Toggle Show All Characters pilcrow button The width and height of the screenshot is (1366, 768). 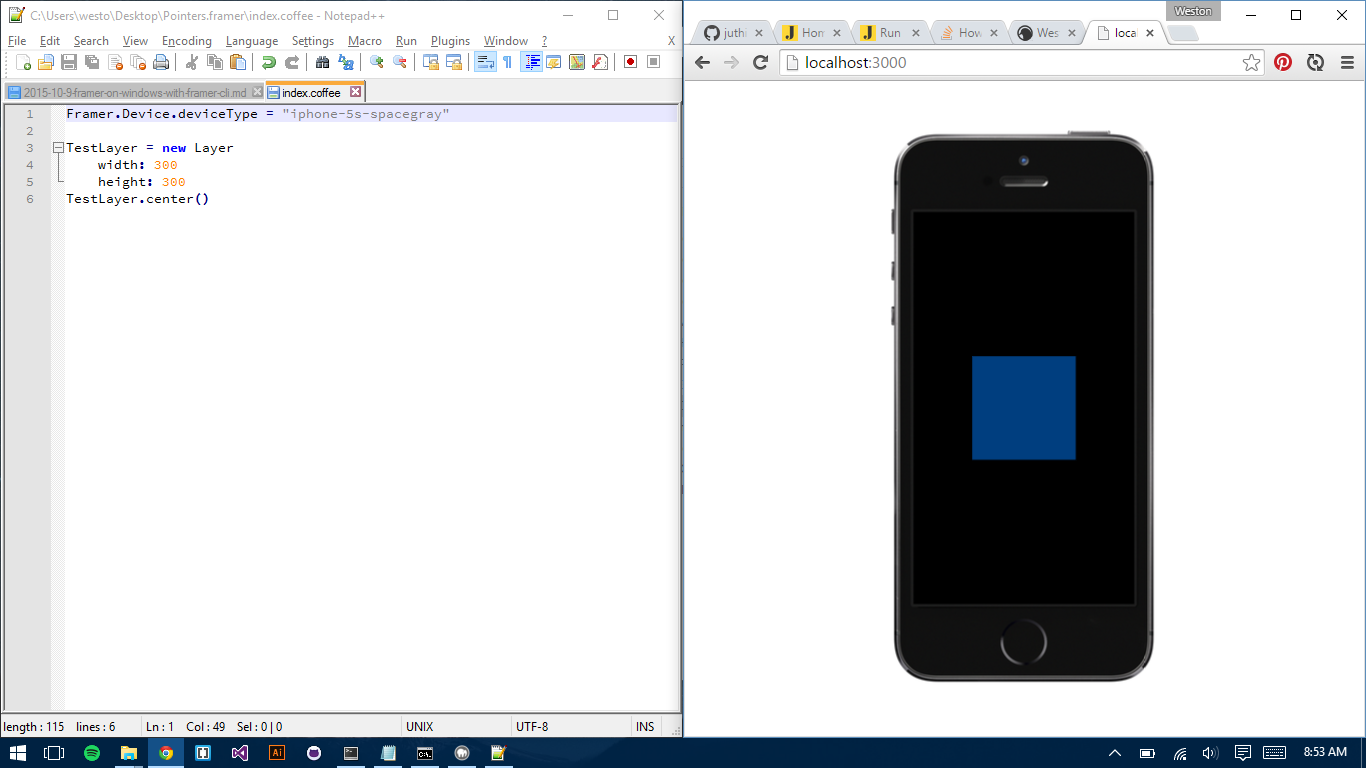(507, 62)
